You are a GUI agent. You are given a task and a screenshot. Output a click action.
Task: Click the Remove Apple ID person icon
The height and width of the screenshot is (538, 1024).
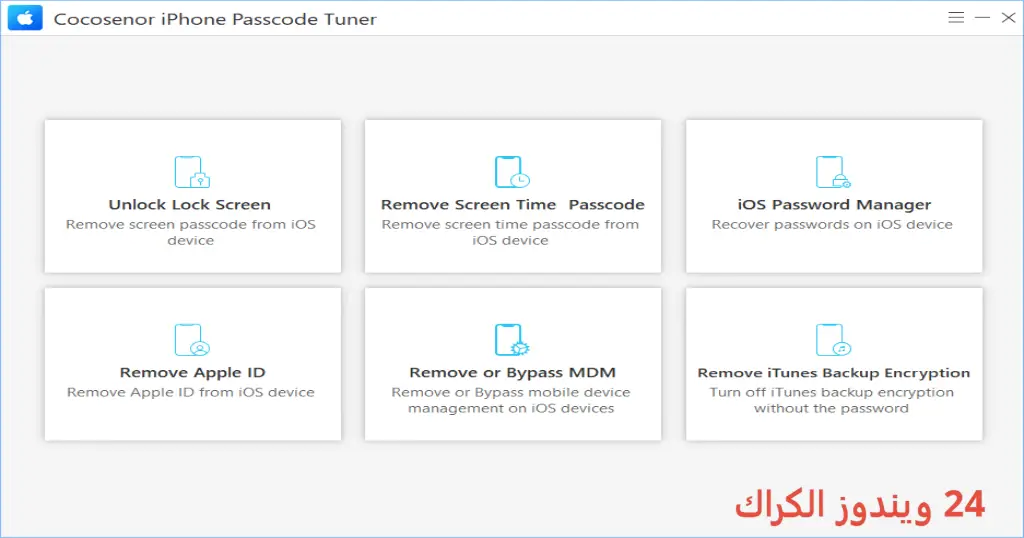192,340
